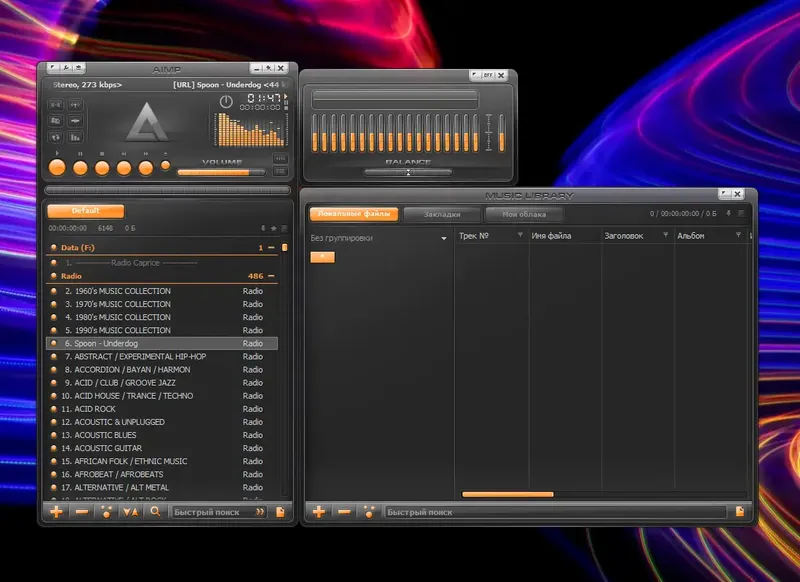
Task: Click the star favorites icon in the playlist header
Action: [x=273, y=228]
